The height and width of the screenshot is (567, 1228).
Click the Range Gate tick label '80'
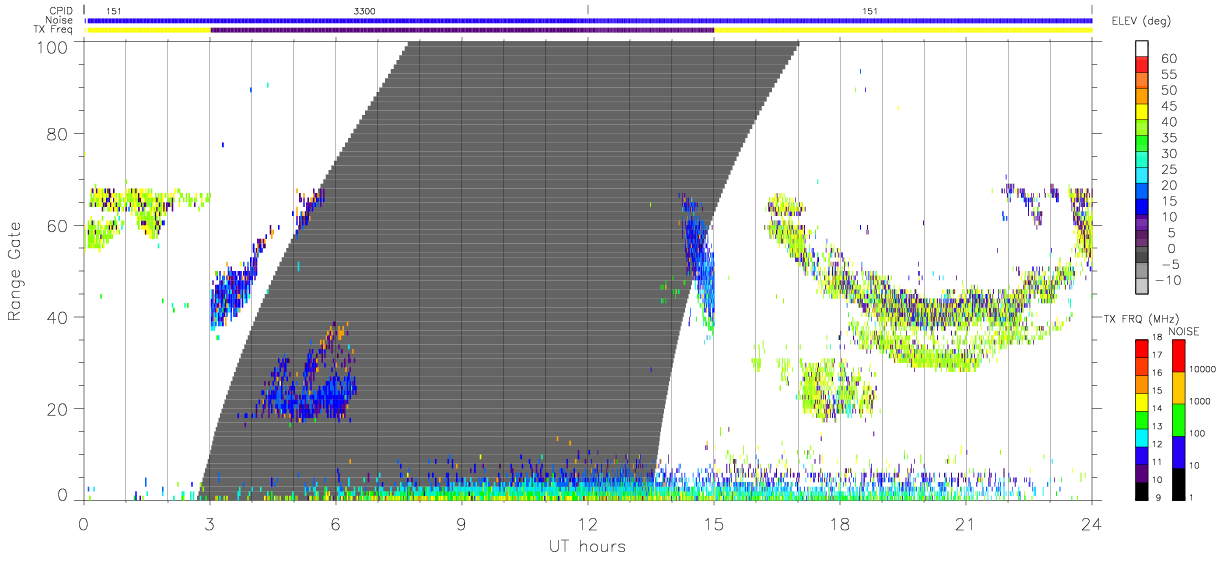click(58, 134)
